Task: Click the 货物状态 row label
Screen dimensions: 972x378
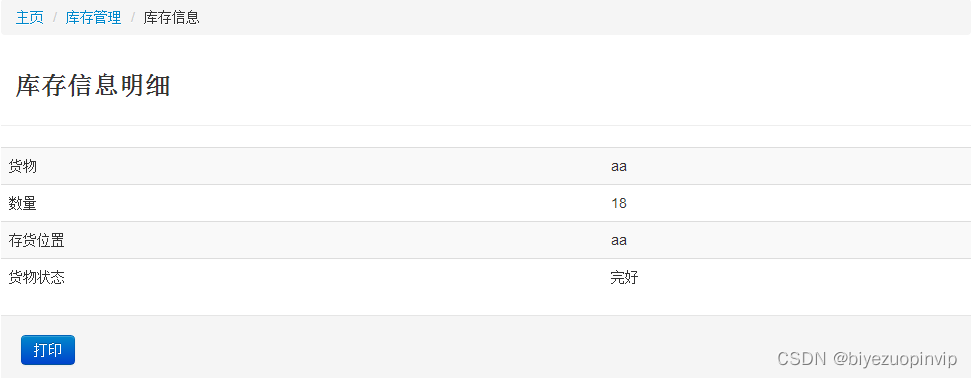Action: (37, 278)
